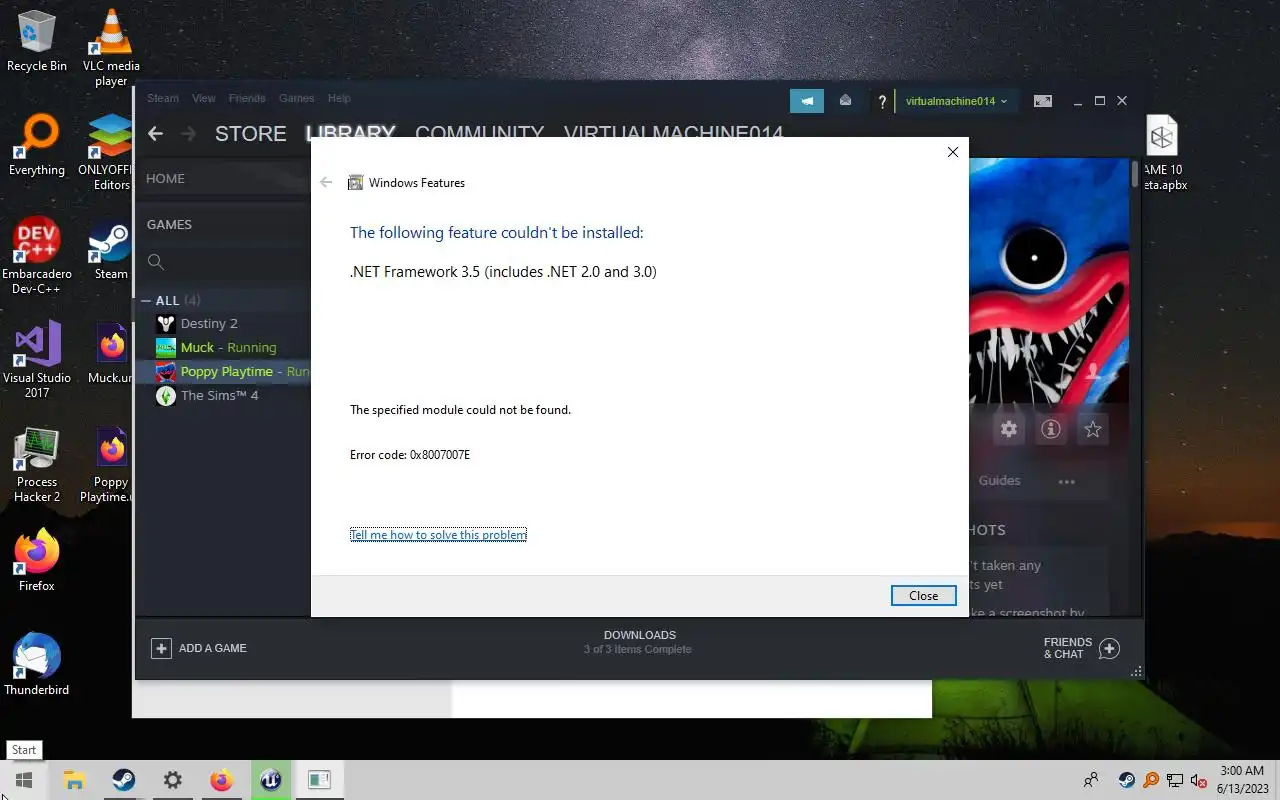Click the Windows Features title icon
1280x800 pixels.
pos(355,183)
